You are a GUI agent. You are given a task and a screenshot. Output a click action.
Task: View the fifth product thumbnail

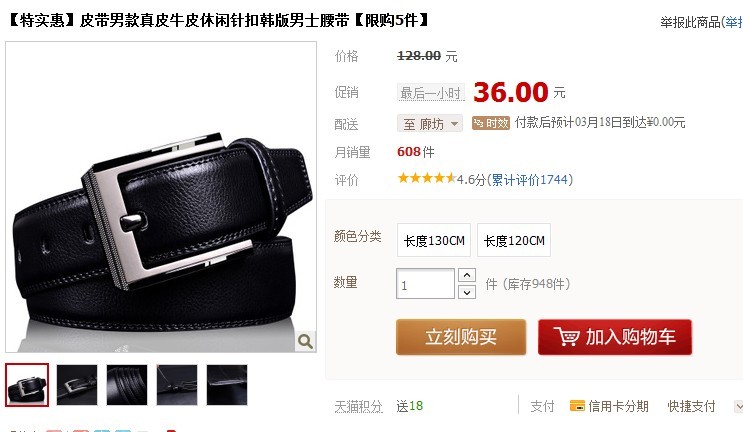coord(227,385)
